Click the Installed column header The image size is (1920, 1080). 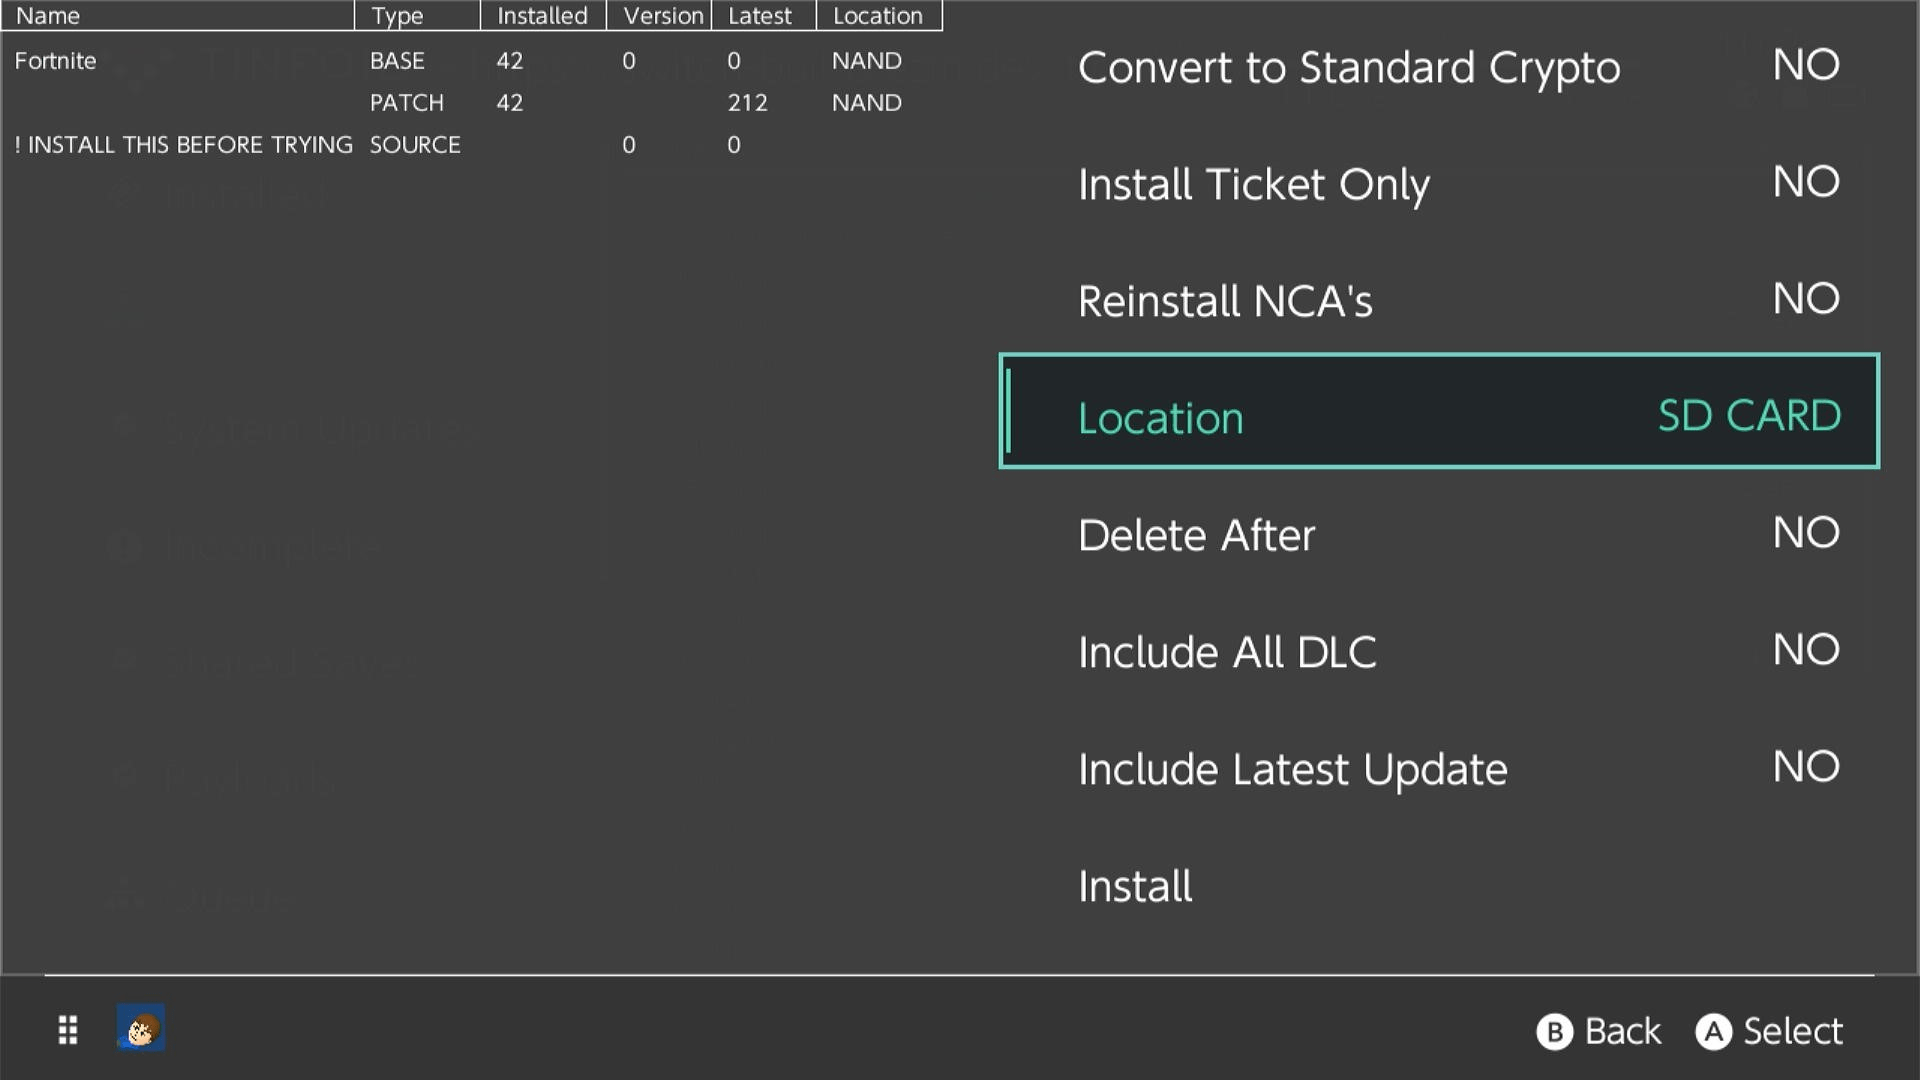[x=543, y=15]
